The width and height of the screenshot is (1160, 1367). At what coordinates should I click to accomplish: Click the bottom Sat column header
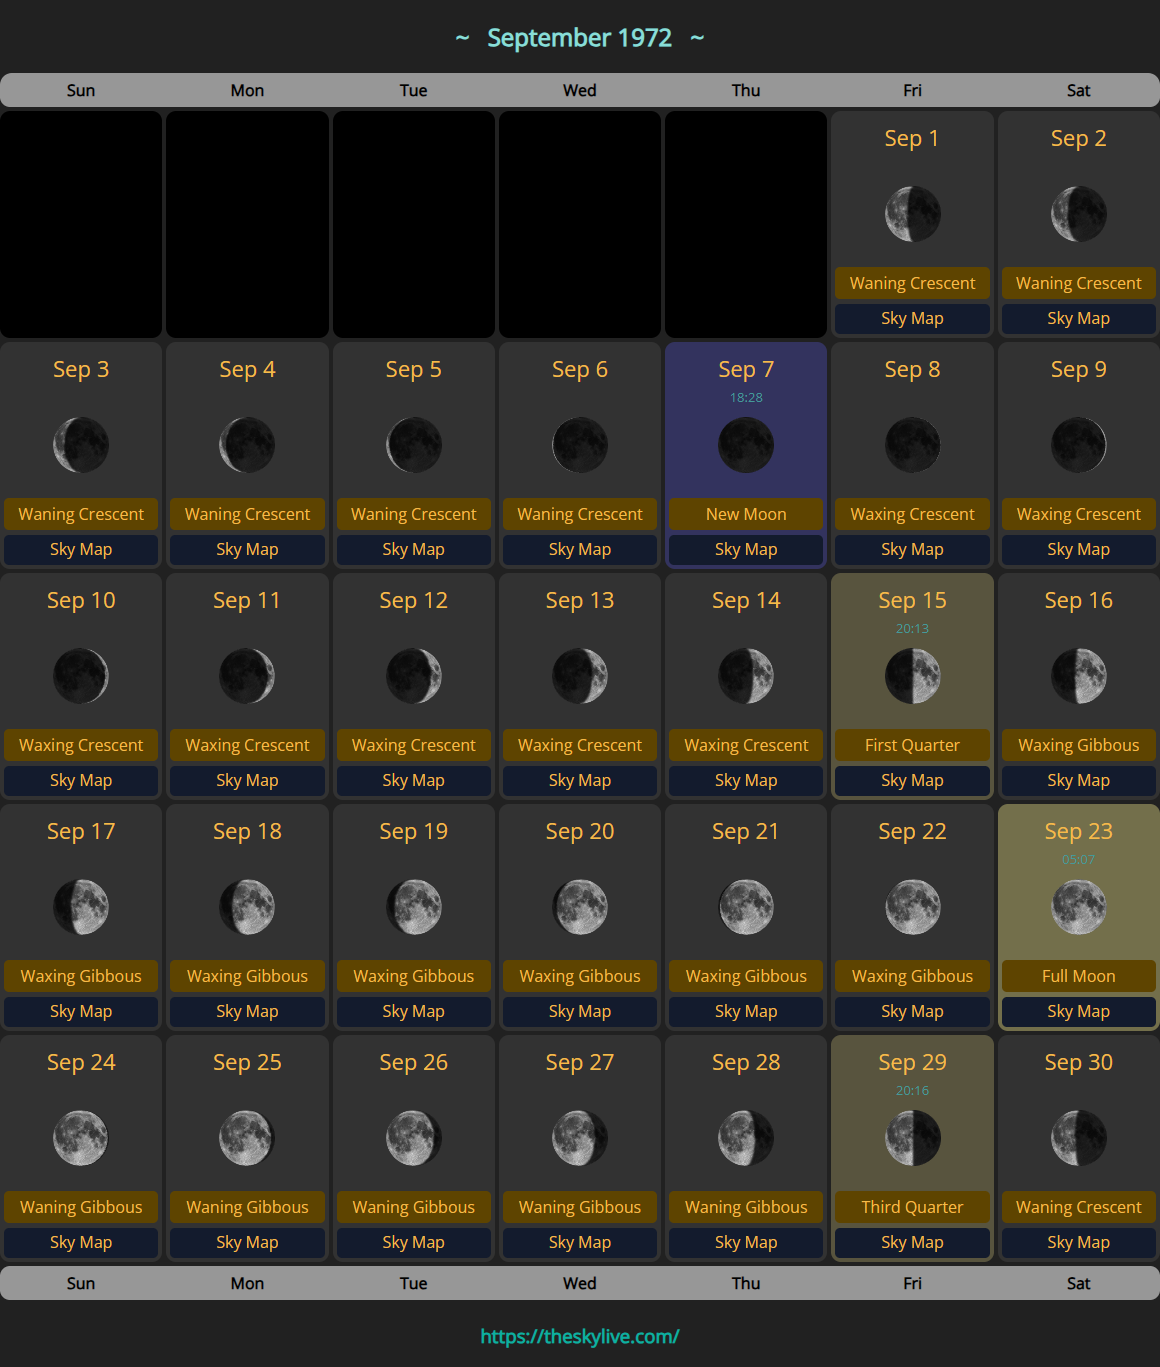point(1078,1283)
